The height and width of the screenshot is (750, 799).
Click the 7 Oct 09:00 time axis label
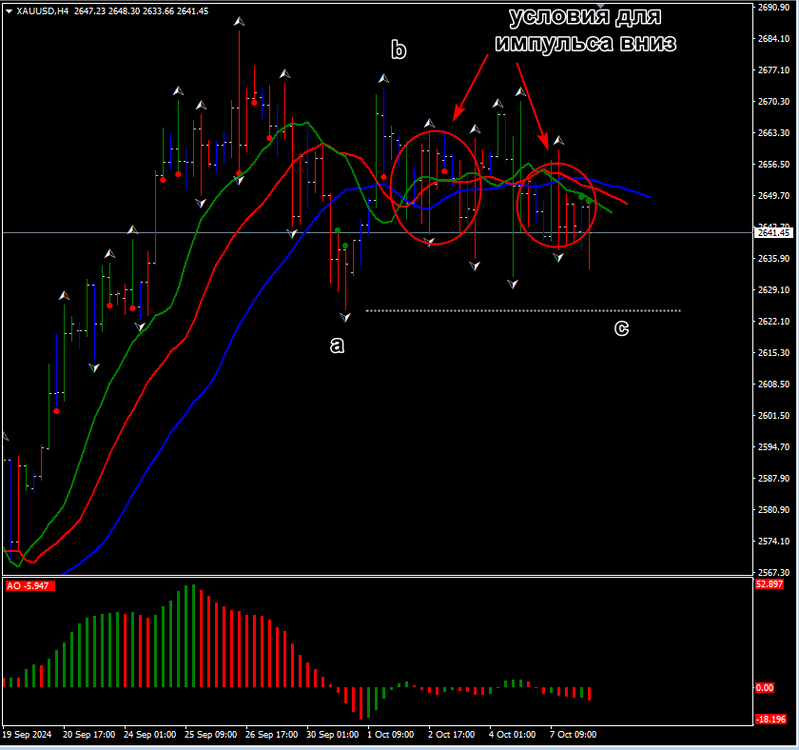[x=573, y=735]
